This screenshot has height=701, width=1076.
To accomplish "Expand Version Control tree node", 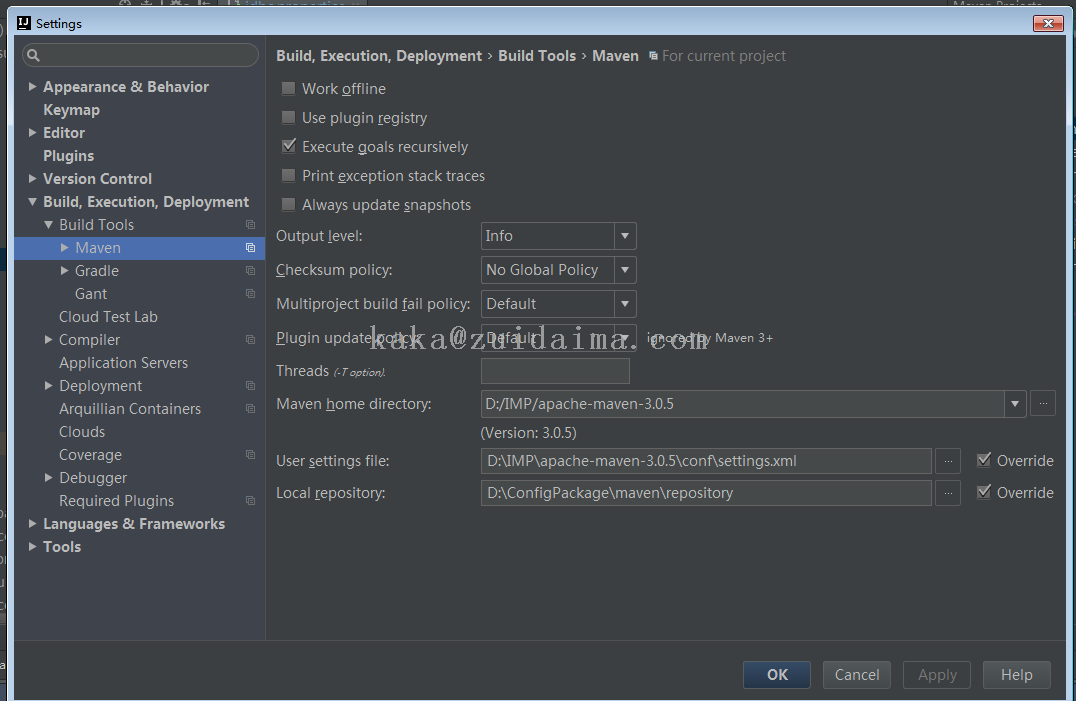I will point(32,178).
